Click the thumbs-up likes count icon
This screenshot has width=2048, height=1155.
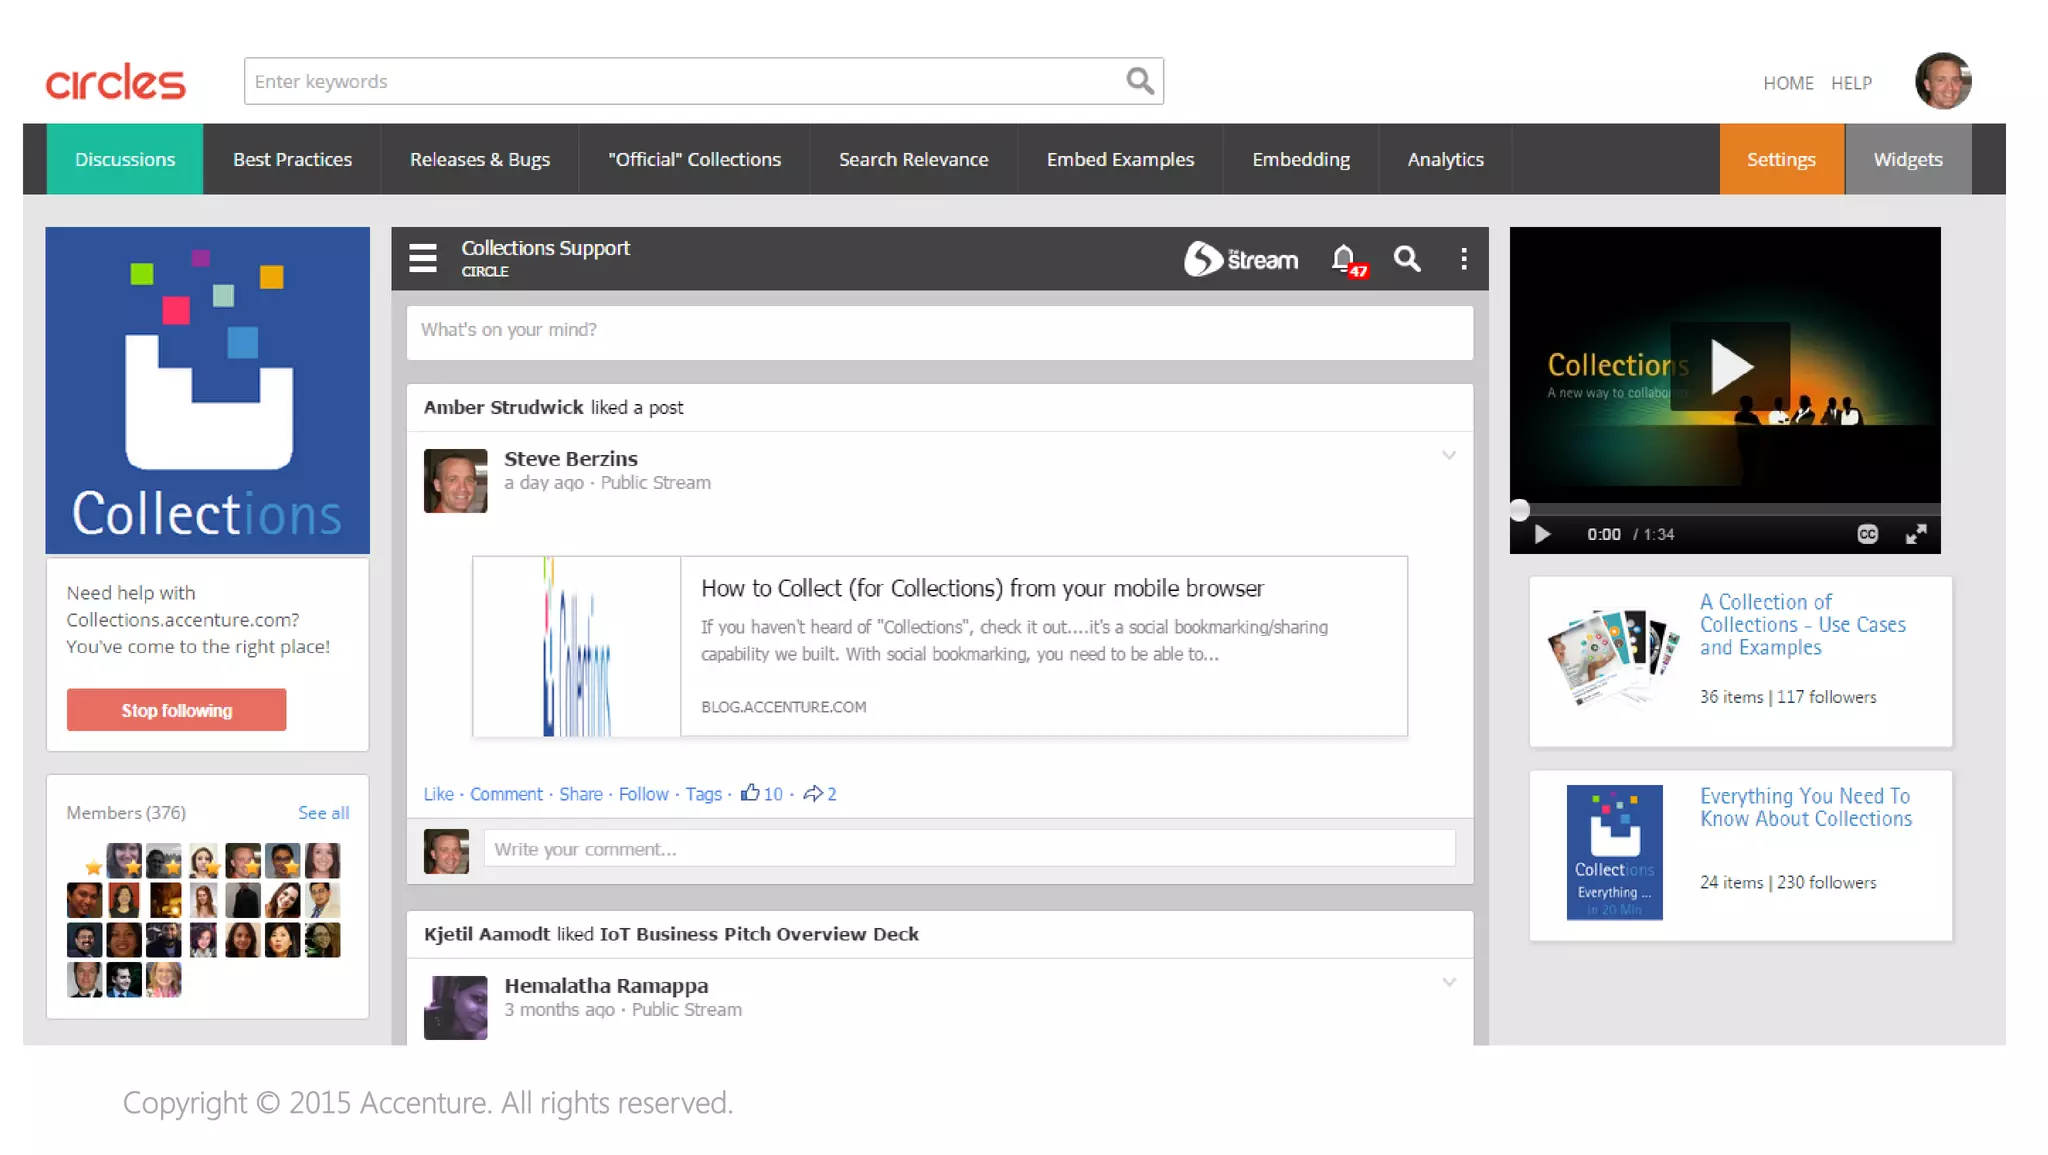coord(750,793)
